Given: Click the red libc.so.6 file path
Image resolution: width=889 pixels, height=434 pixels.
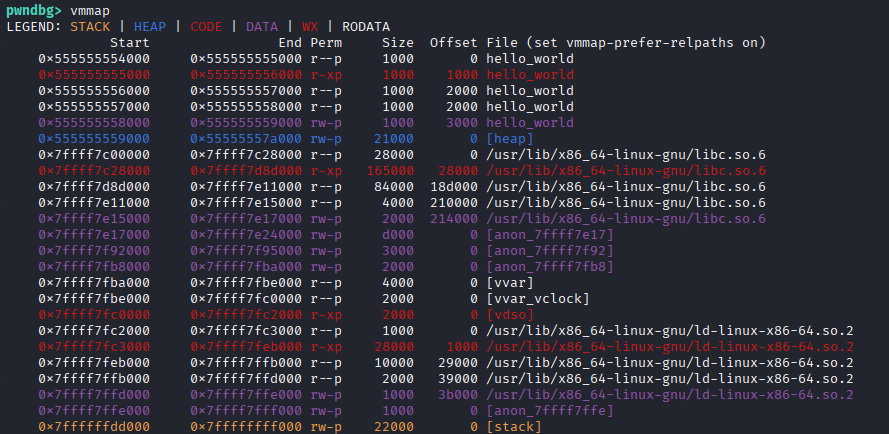Looking at the screenshot, I should [626, 171].
